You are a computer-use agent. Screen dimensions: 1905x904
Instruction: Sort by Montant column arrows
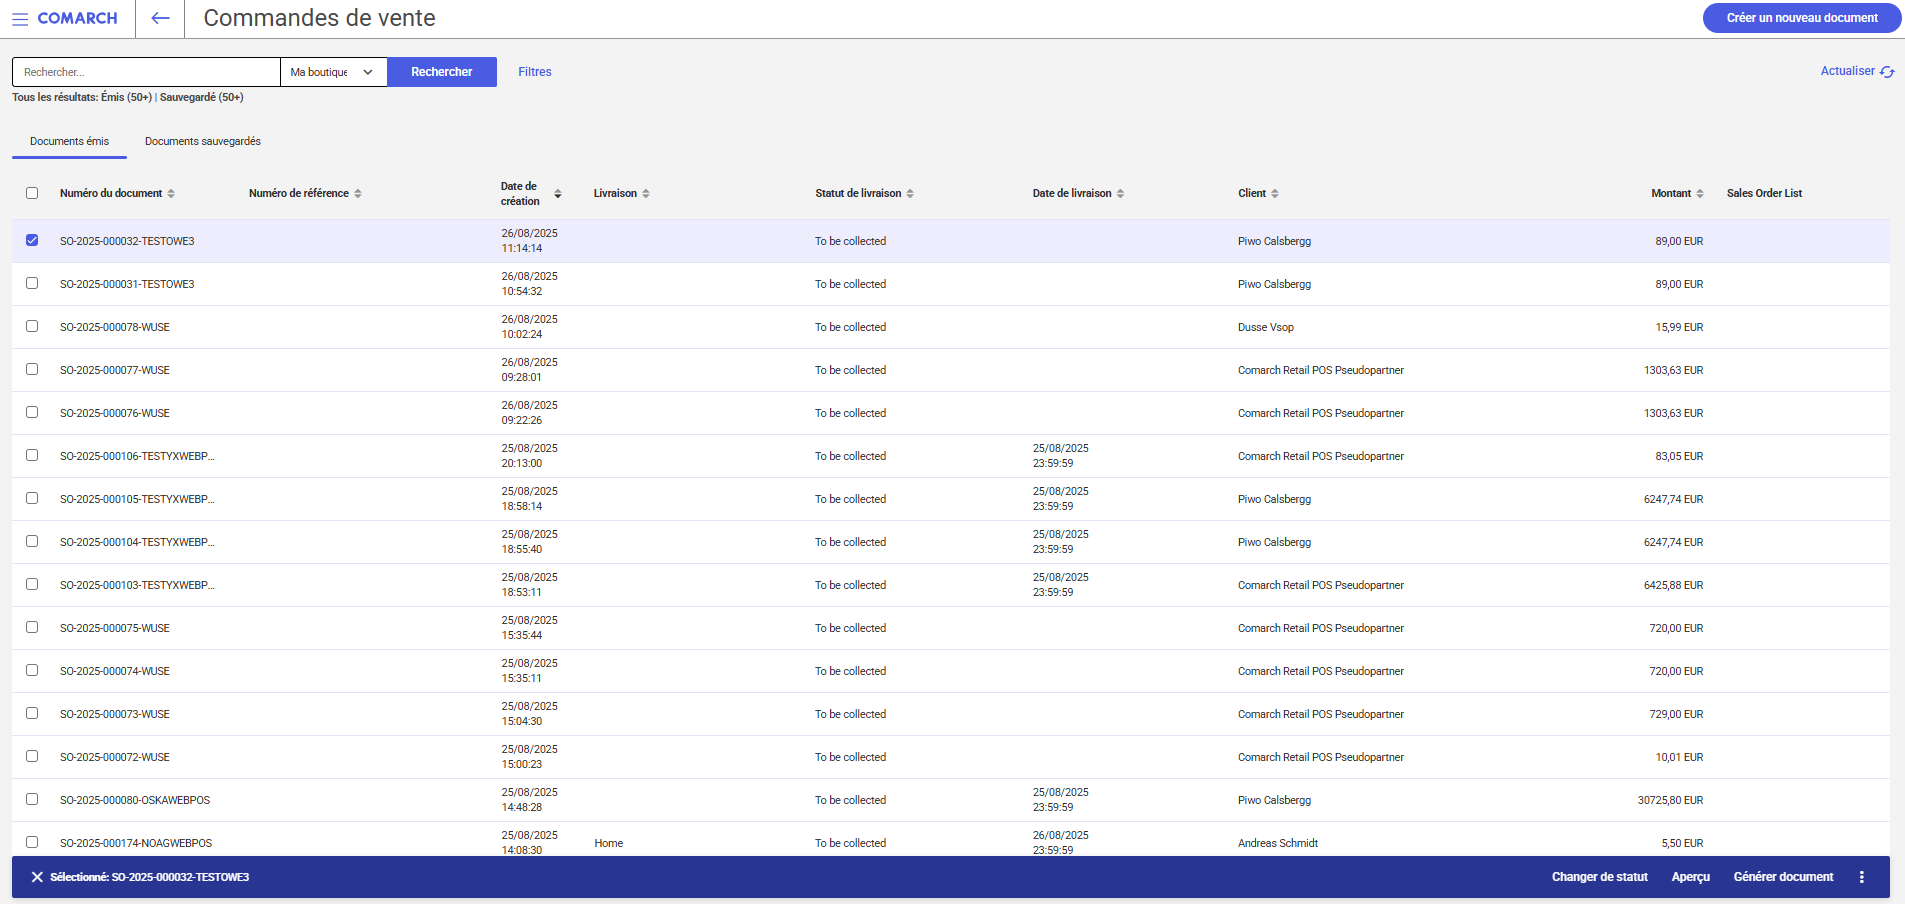click(1699, 194)
